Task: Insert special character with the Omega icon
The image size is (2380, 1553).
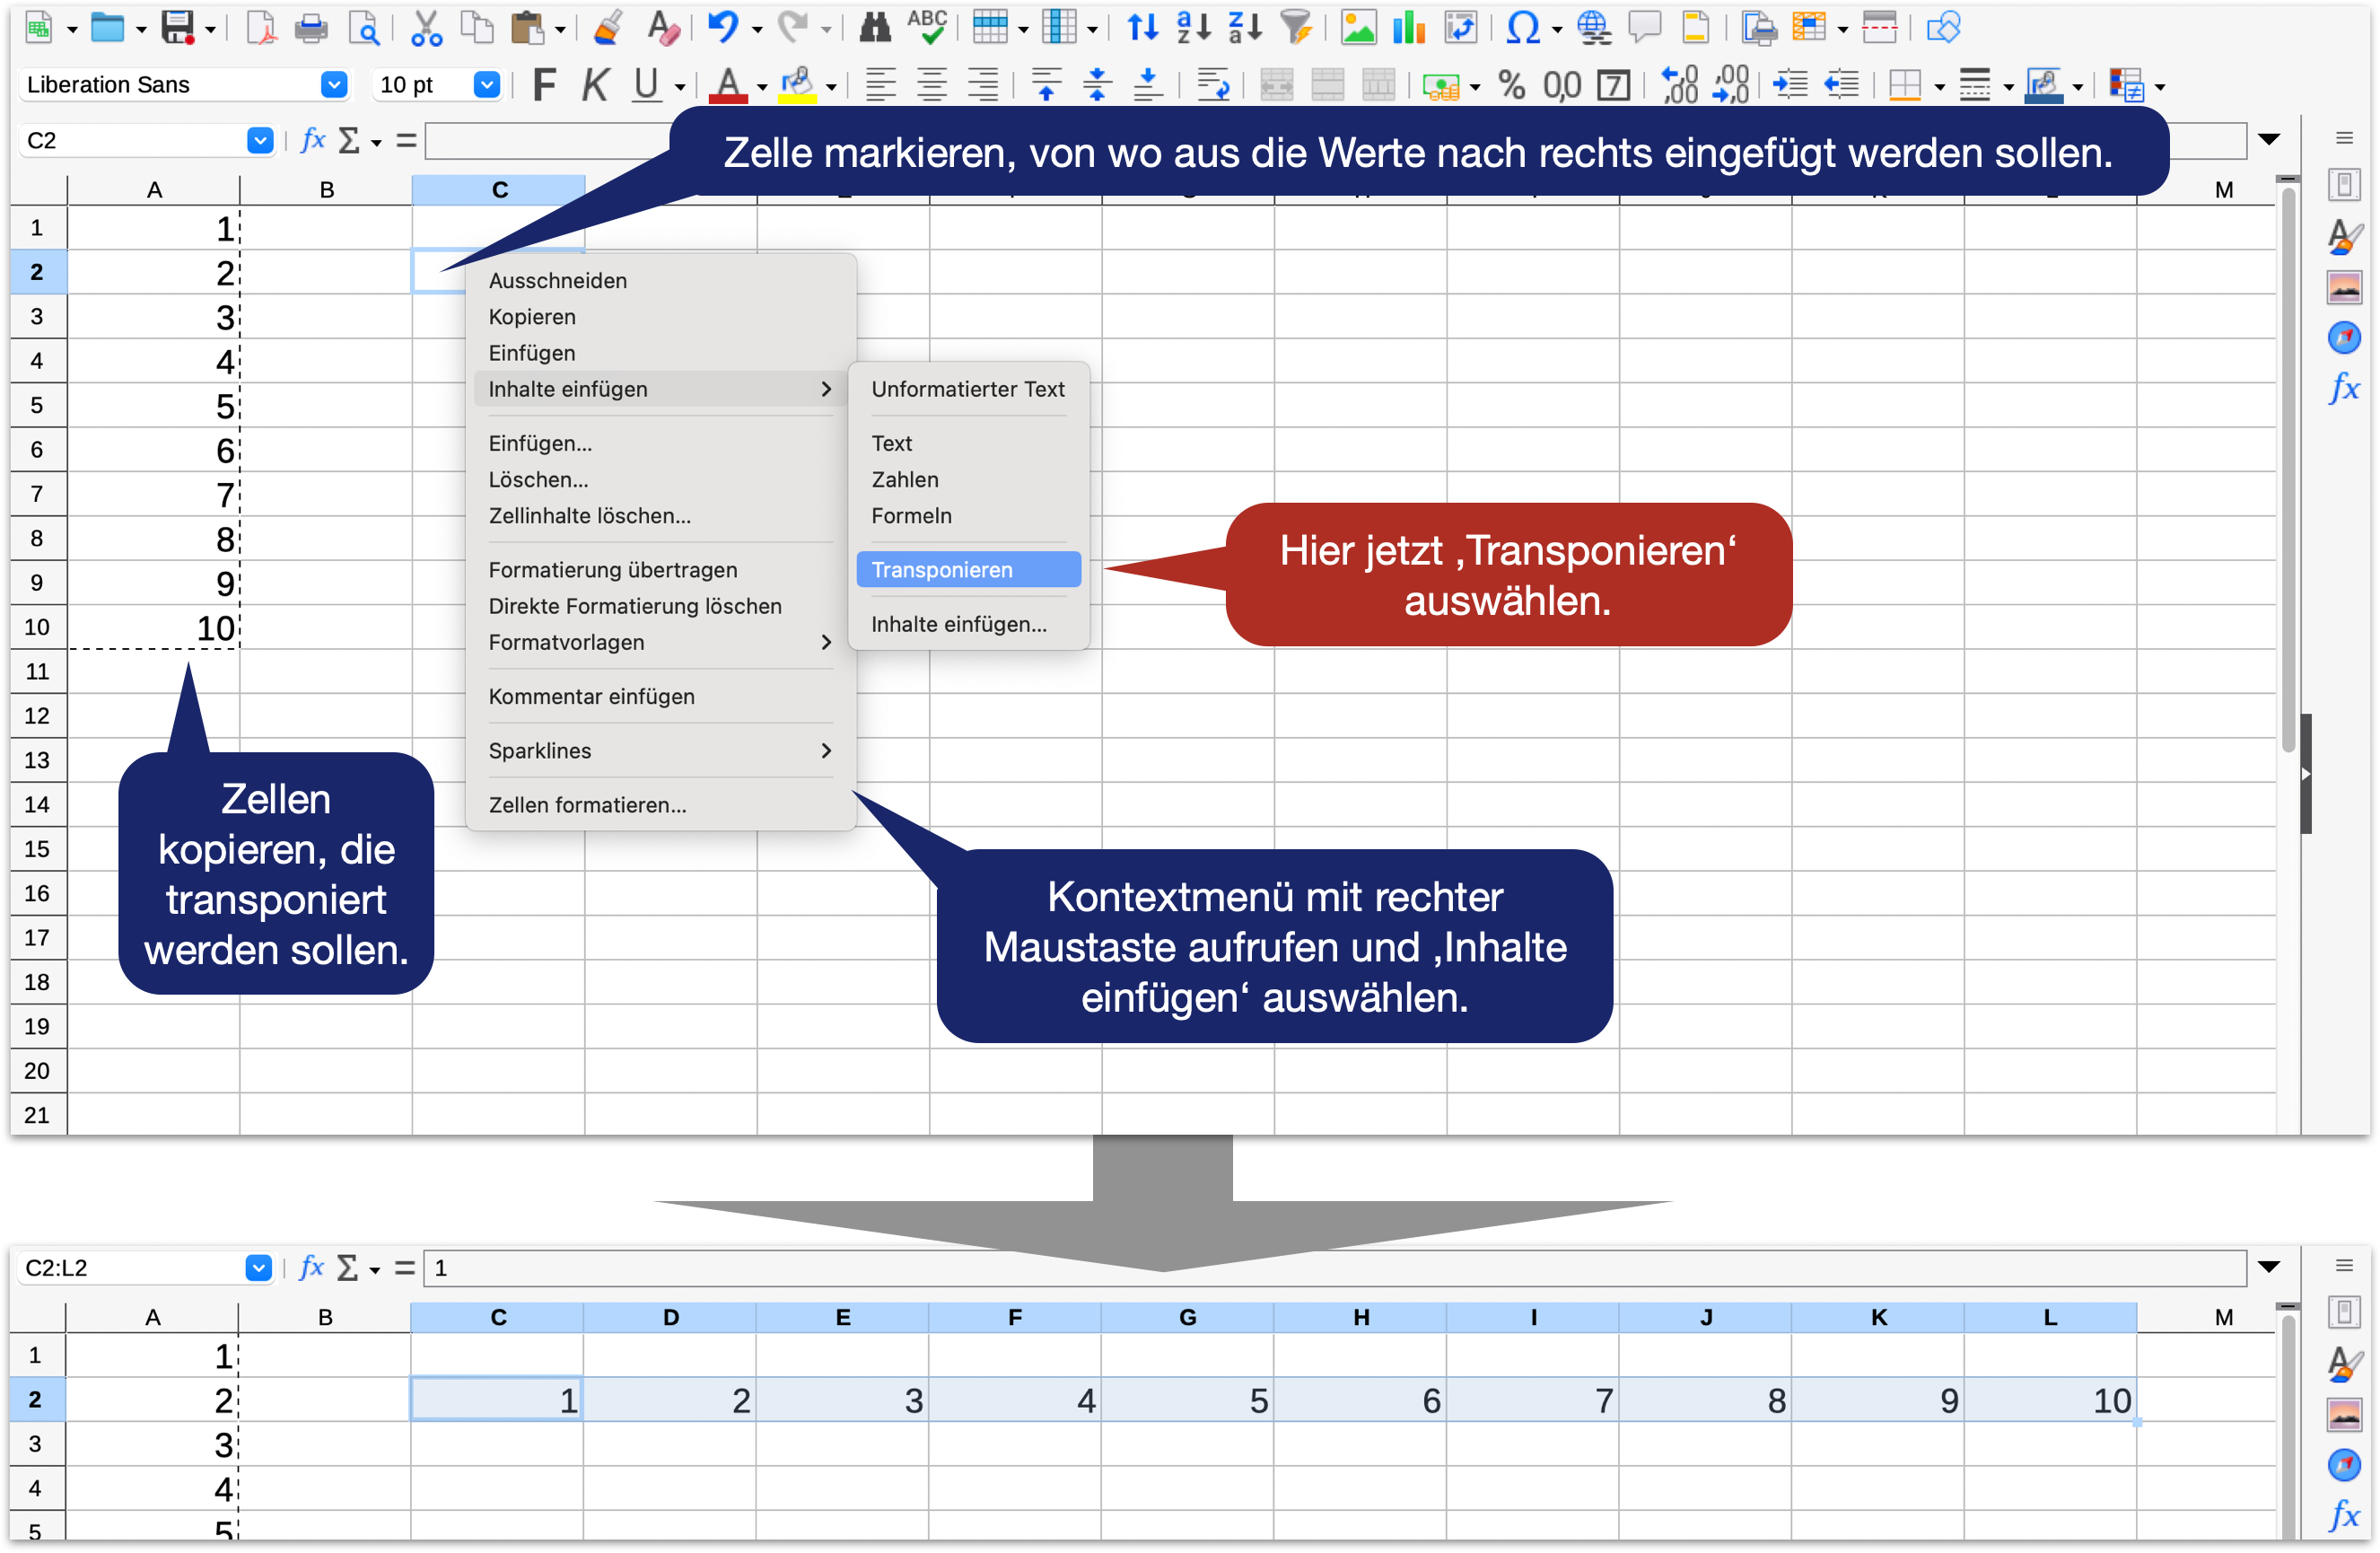Action: pos(1521,28)
